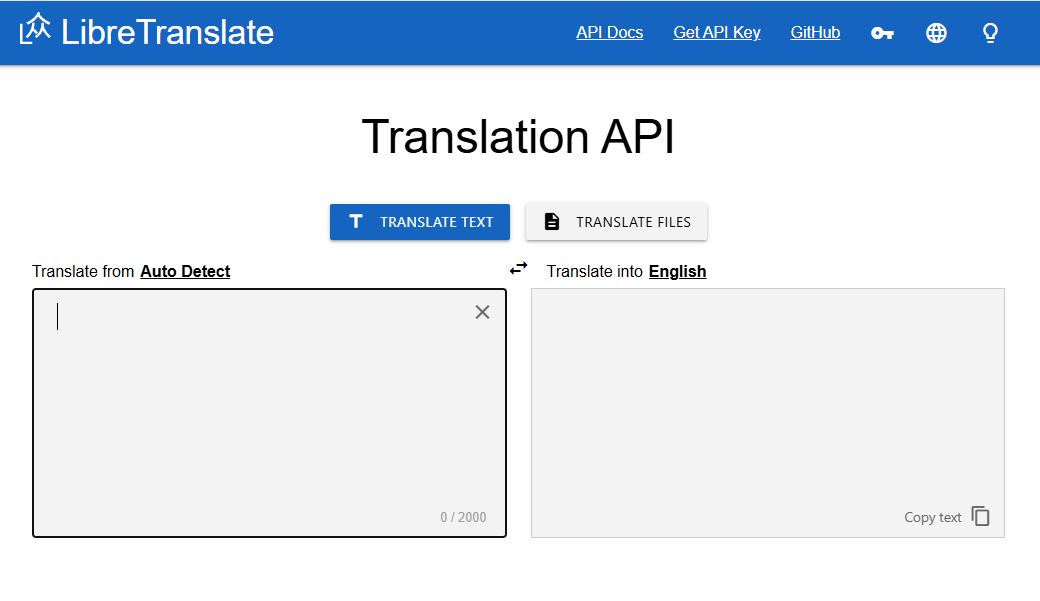Go to the Get API Key page
Screen dimensions: 1040x601
coord(717,32)
